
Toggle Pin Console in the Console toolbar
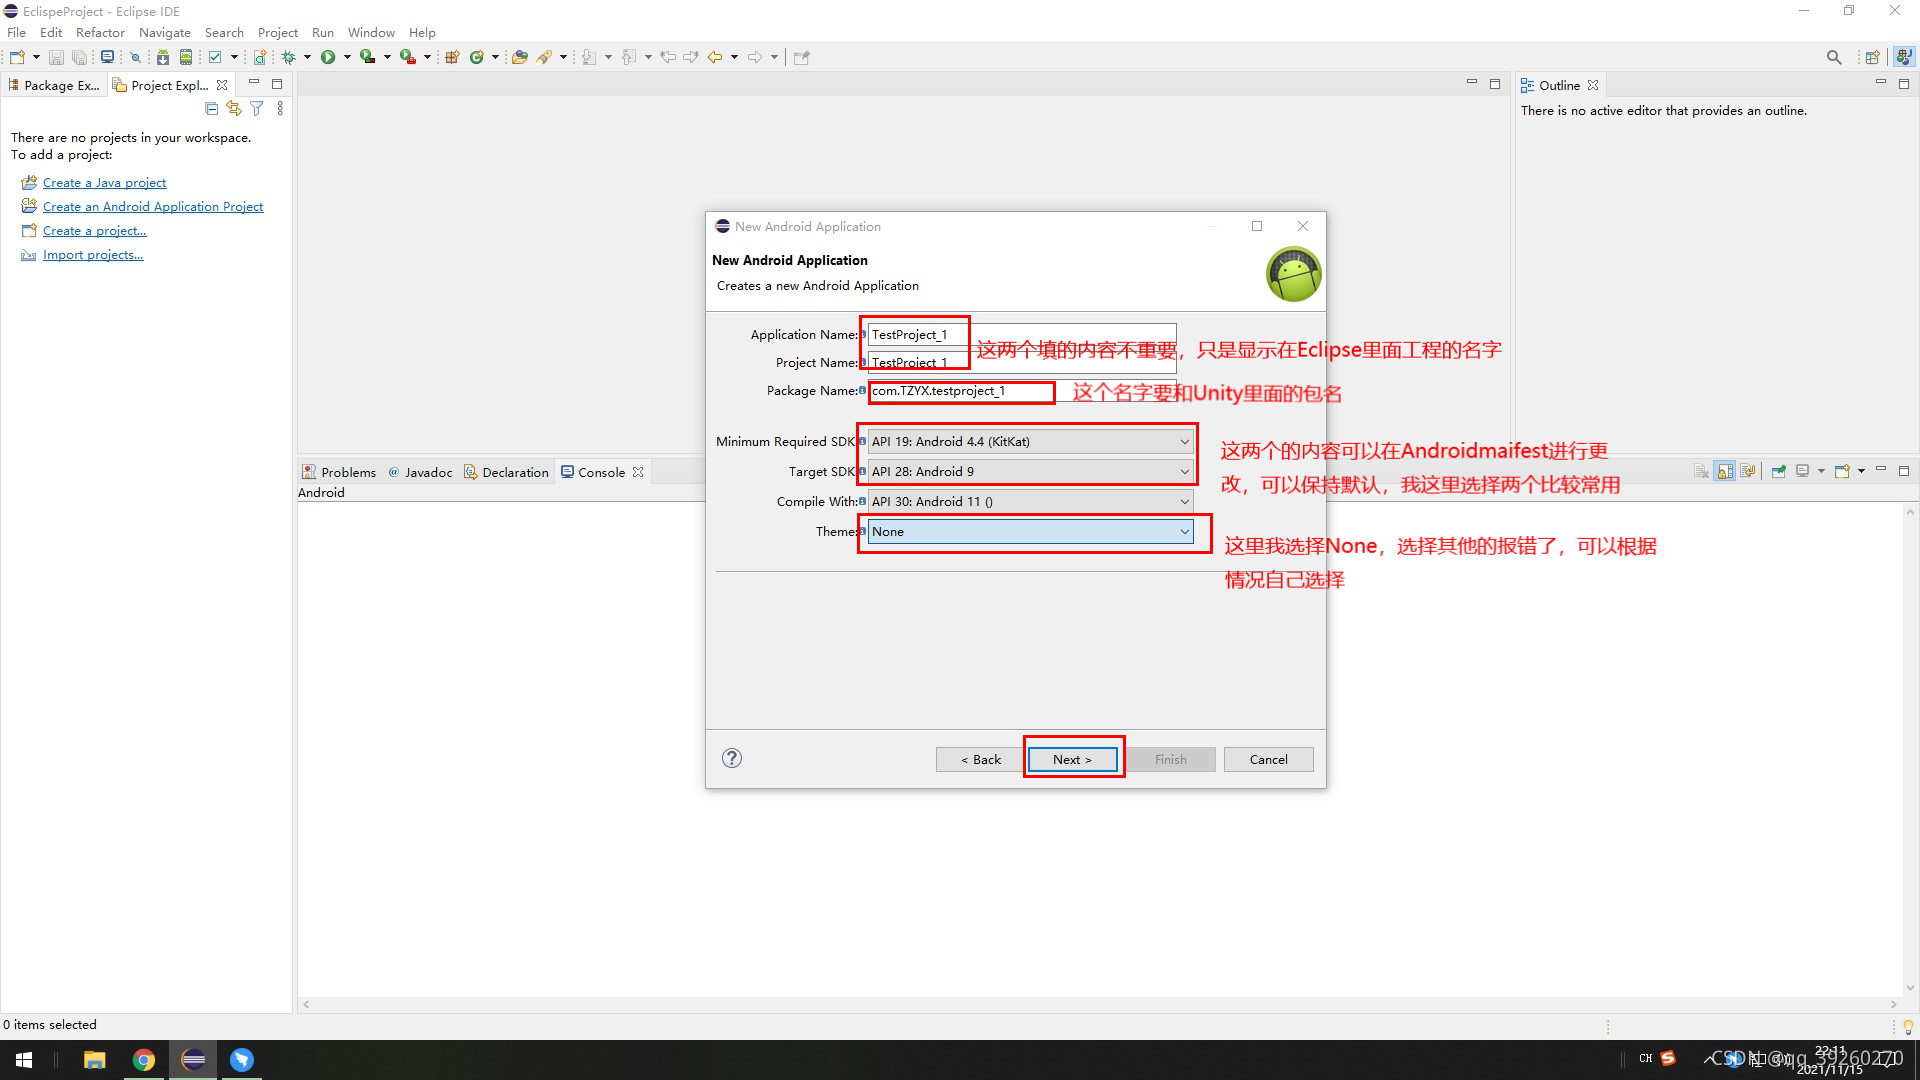[1778, 471]
